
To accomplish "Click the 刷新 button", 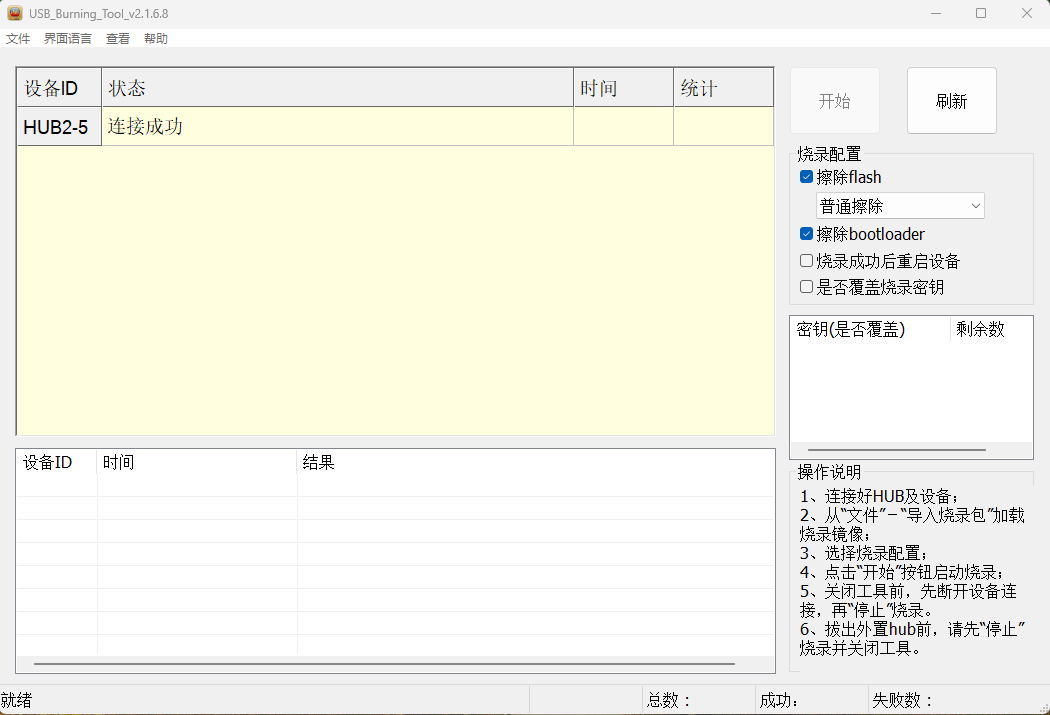I will pos(951,101).
